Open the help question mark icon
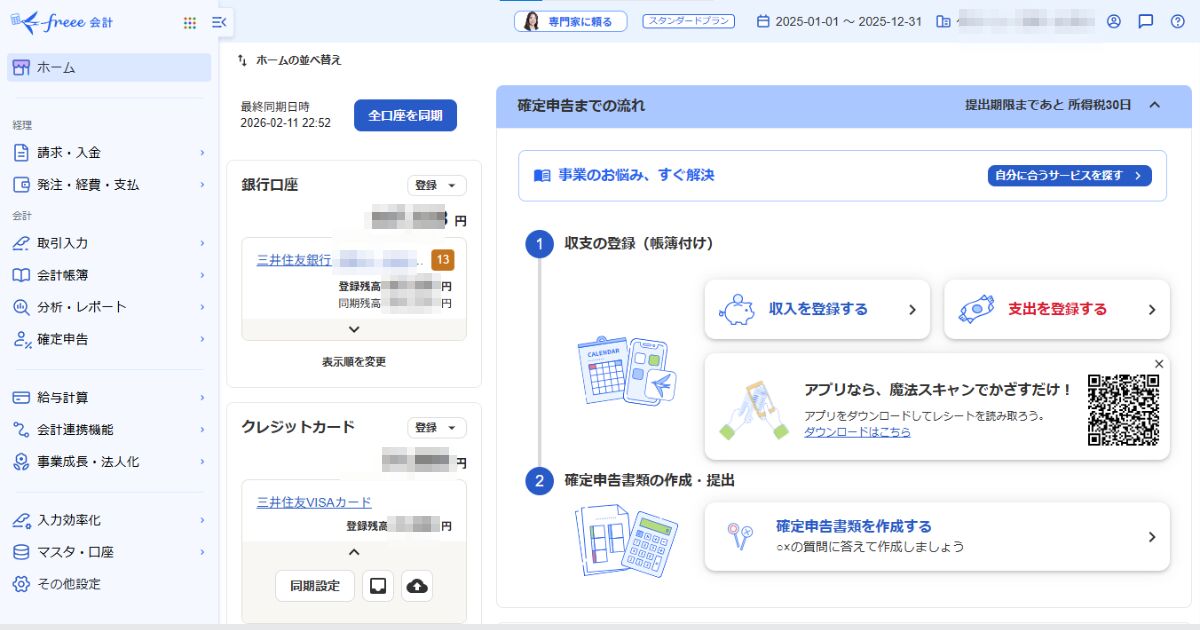 coord(1177,21)
